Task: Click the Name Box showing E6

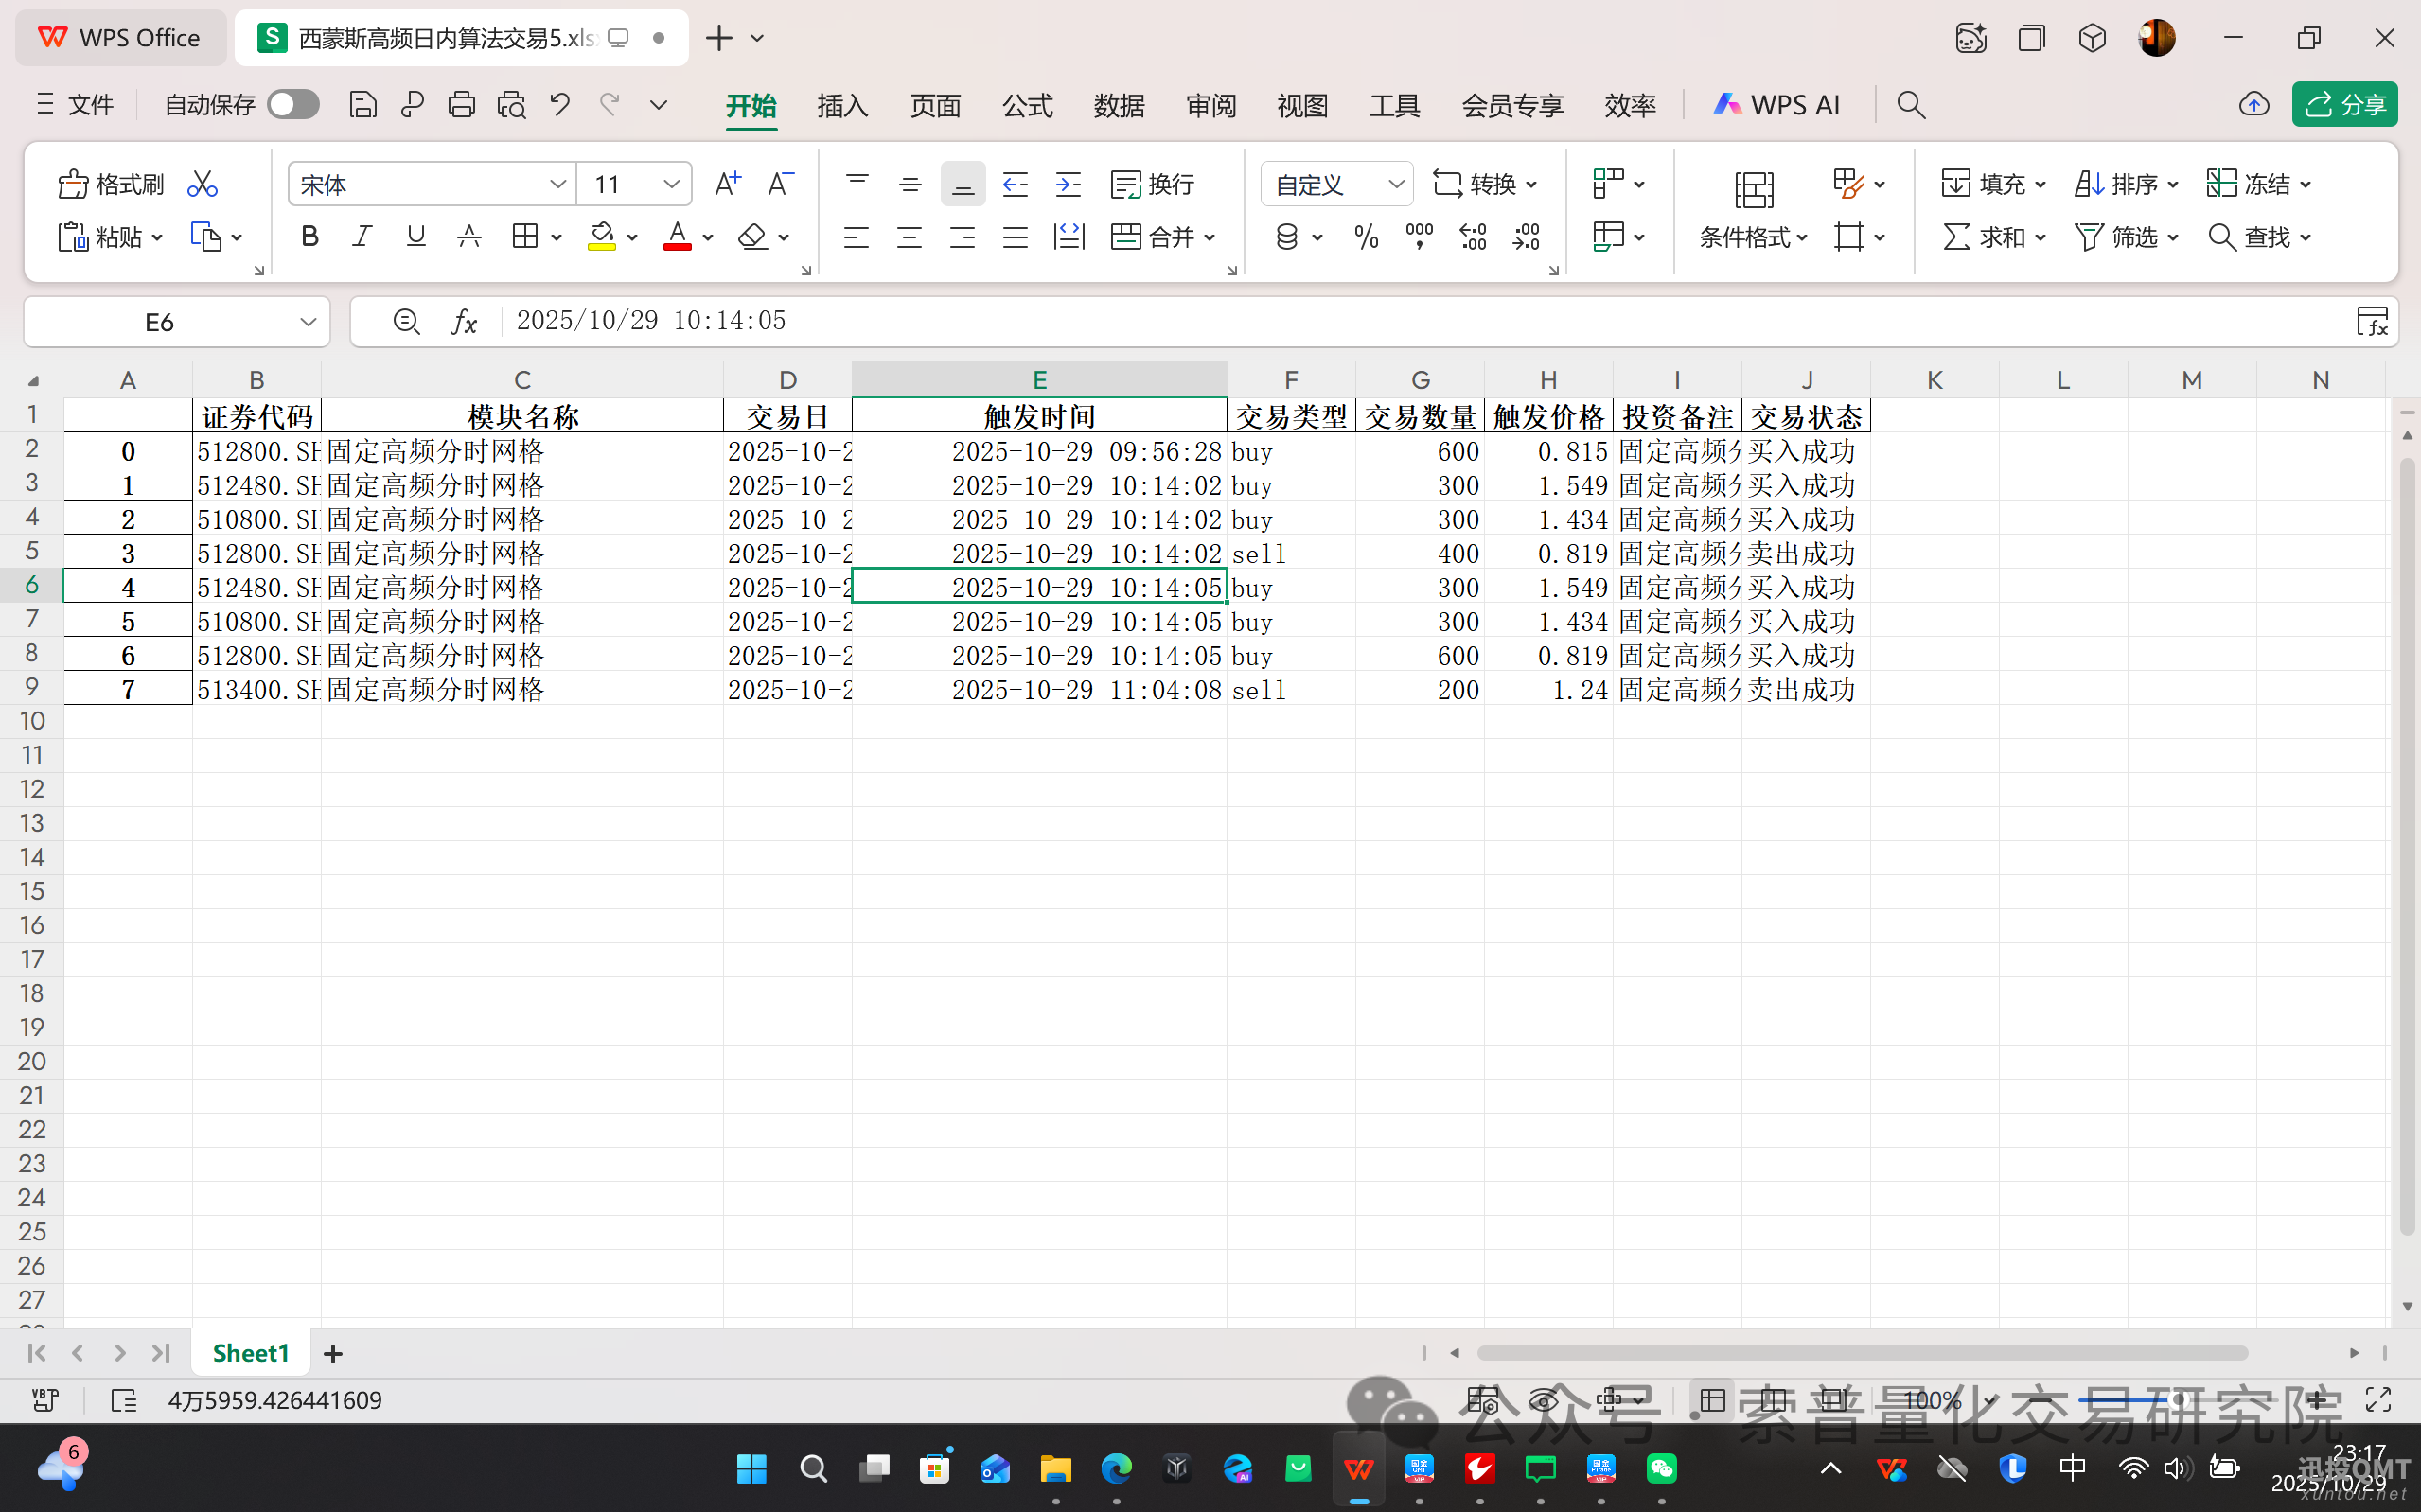Action: point(160,321)
